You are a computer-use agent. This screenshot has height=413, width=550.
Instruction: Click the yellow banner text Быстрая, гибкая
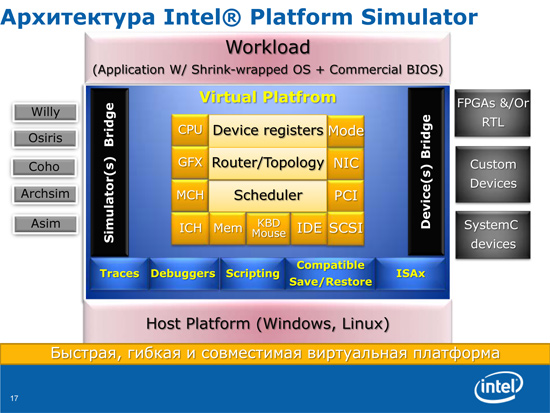coord(275,353)
